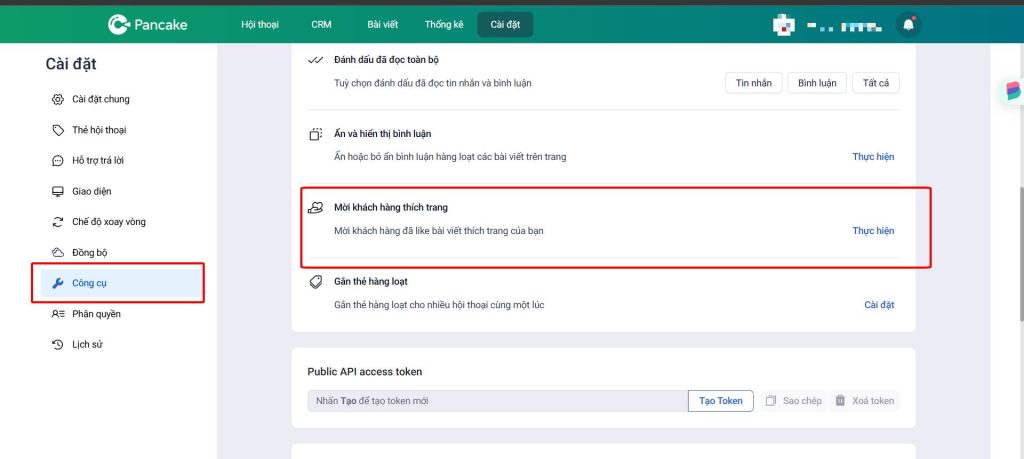Click Thực hiện for Mời khách hàng thích trang
This screenshot has height=459, width=1024.
(872, 231)
